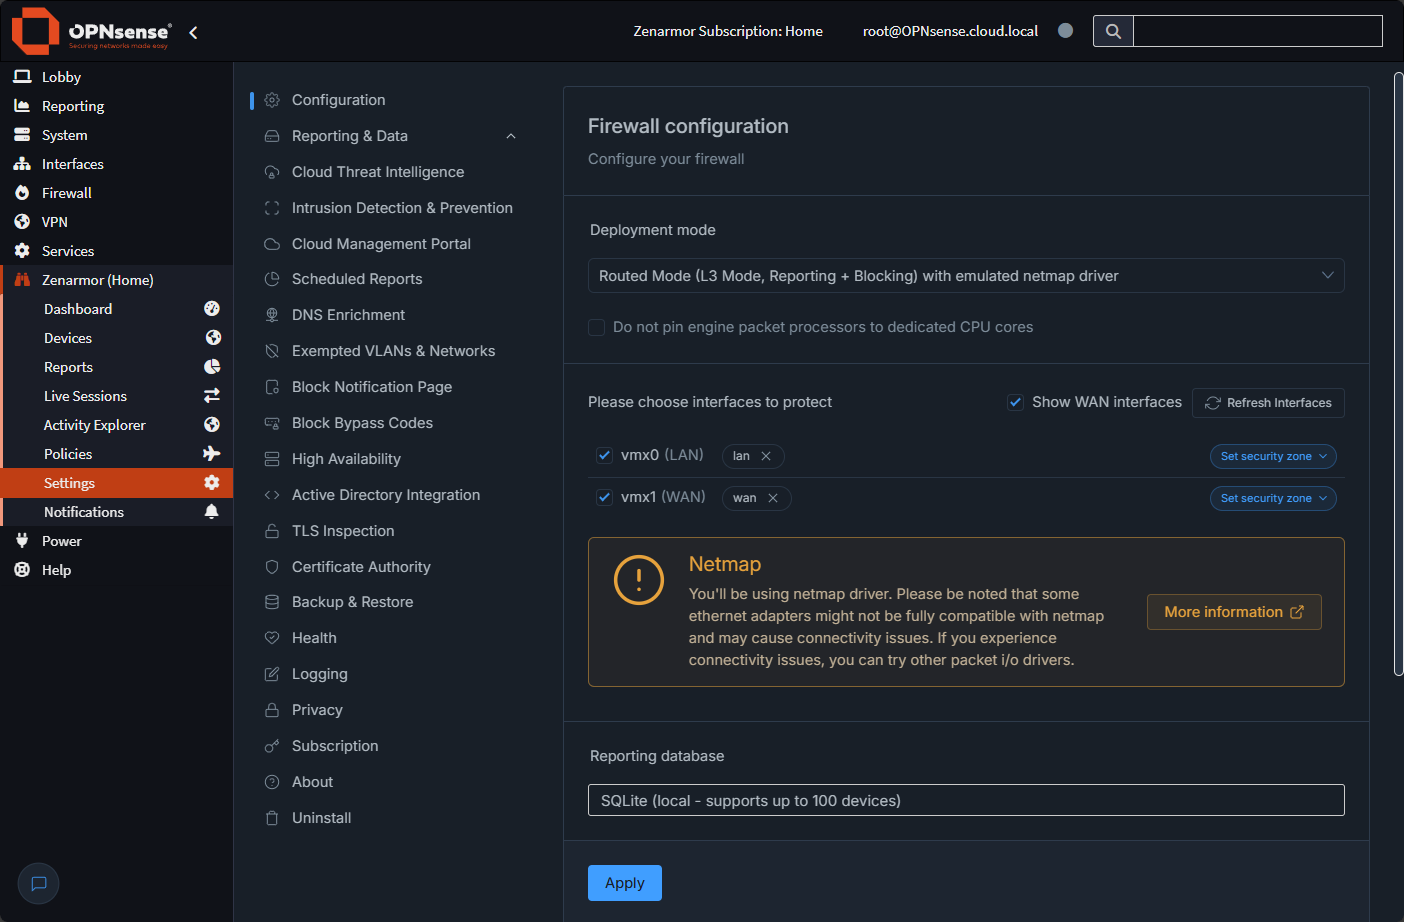Disable protection for vmx1 WAN interface
Screen dimensions: 1404x922
point(604,497)
